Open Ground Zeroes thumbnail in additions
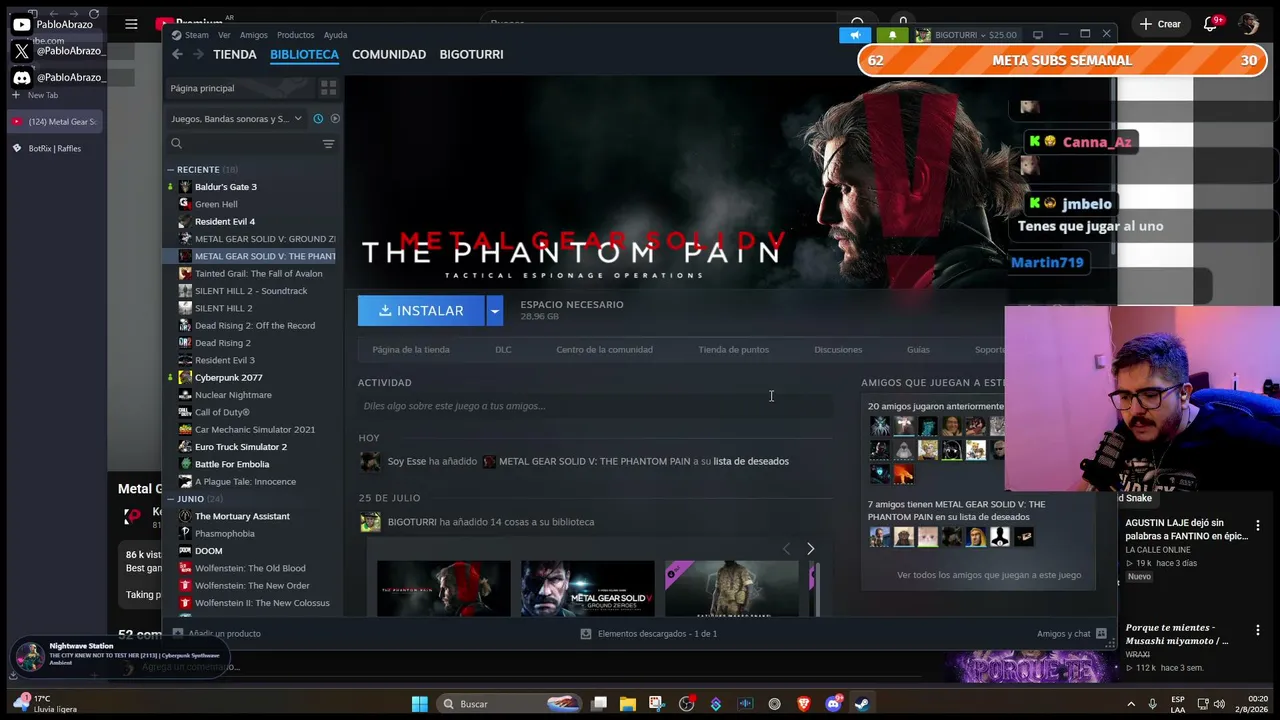The height and width of the screenshot is (720, 1280). (x=587, y=589)
